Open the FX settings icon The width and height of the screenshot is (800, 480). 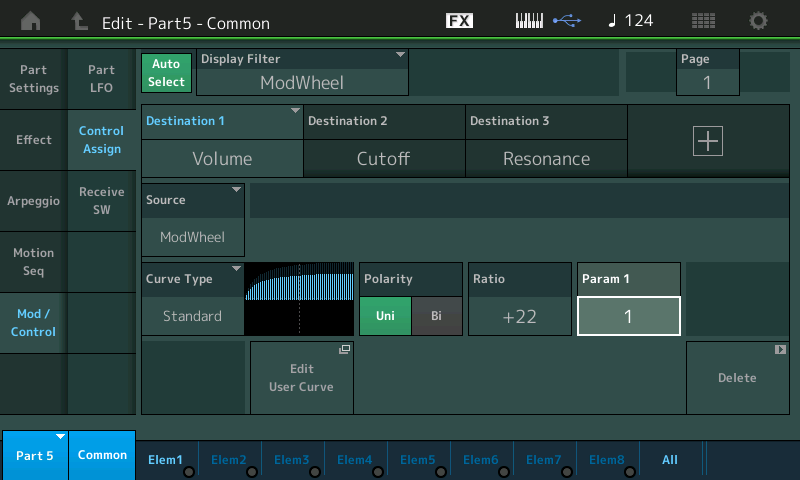coord(459,21)
